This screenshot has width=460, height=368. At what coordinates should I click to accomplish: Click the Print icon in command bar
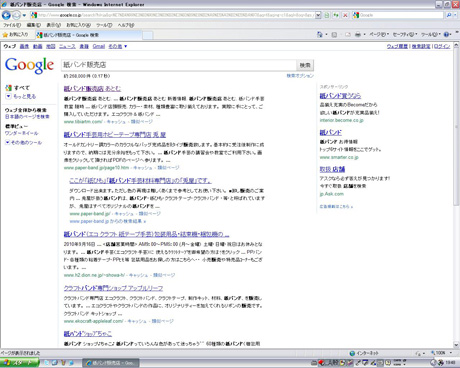click(358, 34)
